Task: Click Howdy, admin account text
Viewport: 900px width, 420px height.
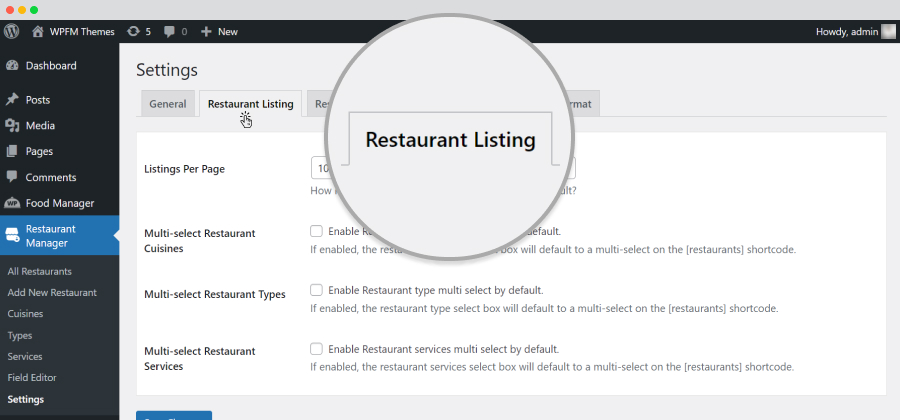Action: tap(847, 32)
